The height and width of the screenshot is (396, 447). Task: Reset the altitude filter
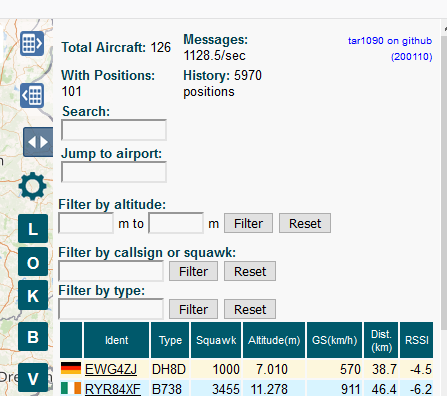point(305,223)
